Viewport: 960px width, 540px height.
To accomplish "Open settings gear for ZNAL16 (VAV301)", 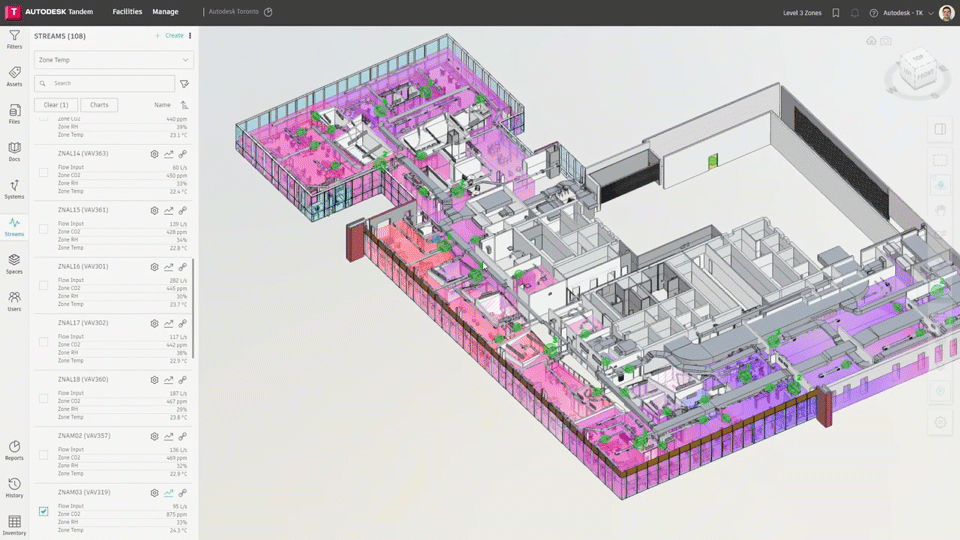I will (155, 267).
